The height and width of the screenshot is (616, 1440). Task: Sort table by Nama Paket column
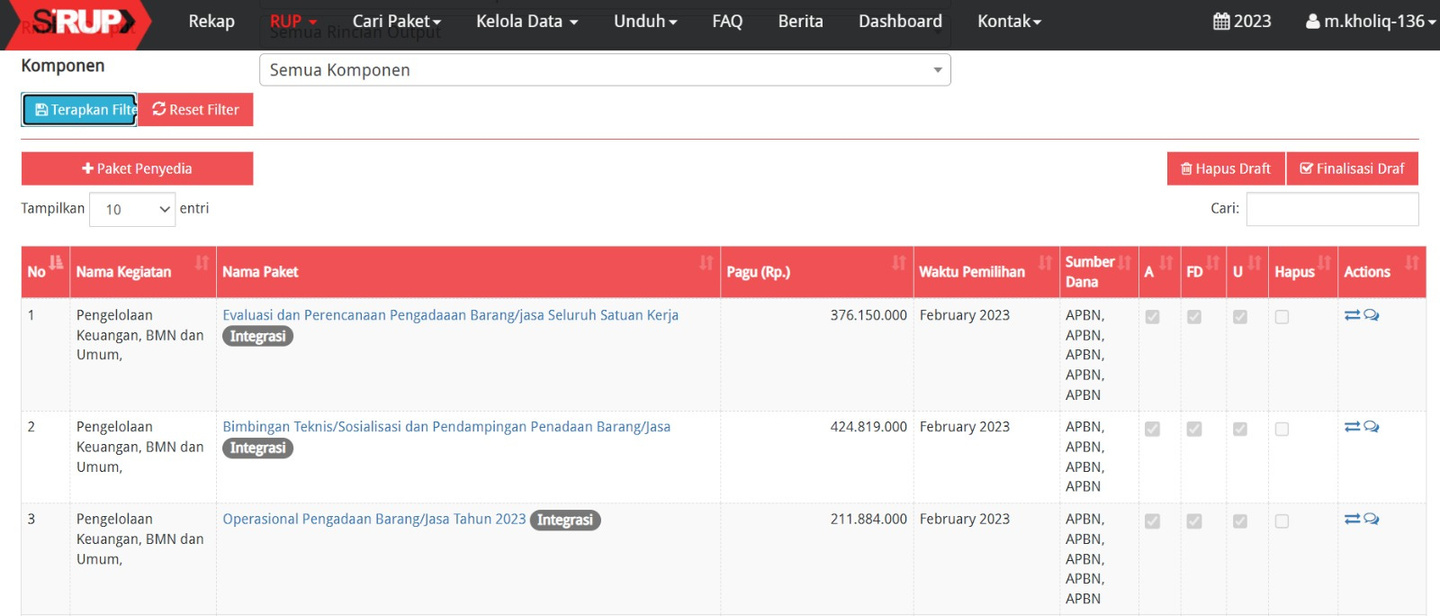(x=466, y=272)
